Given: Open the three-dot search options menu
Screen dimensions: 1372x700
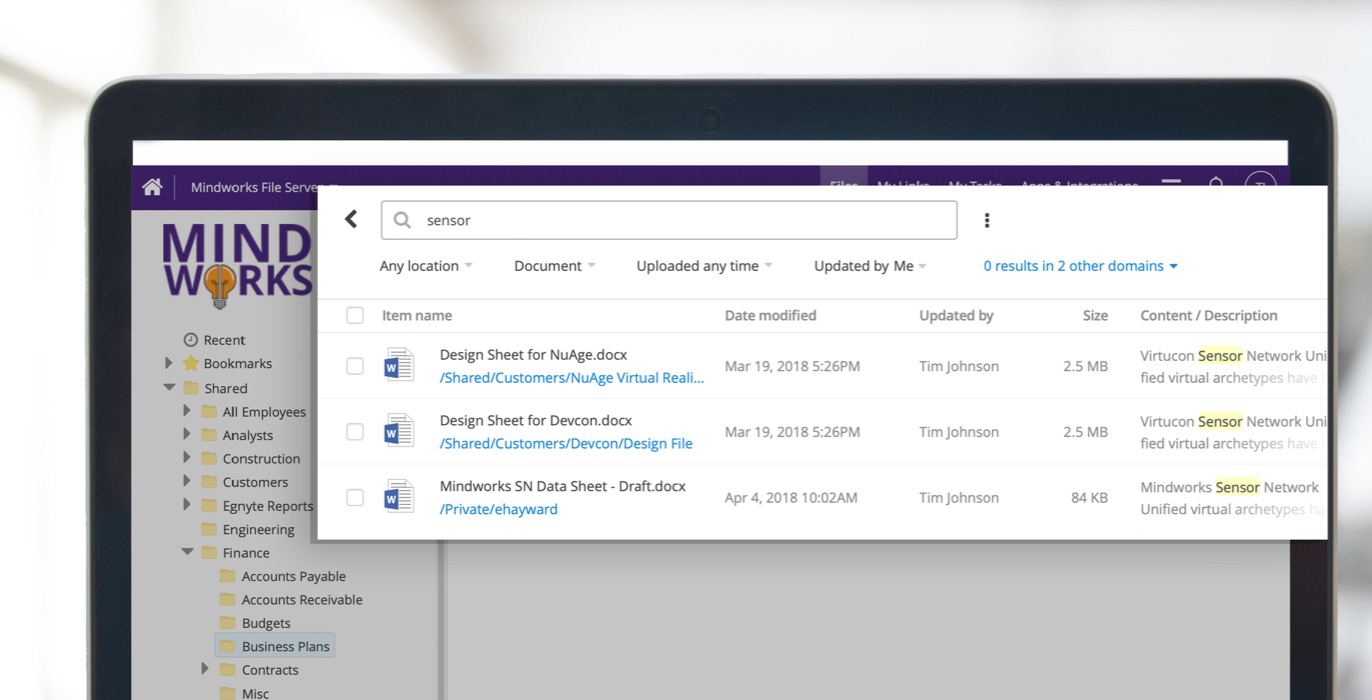Looking at the screenshot, I should [x=986, y=220].
